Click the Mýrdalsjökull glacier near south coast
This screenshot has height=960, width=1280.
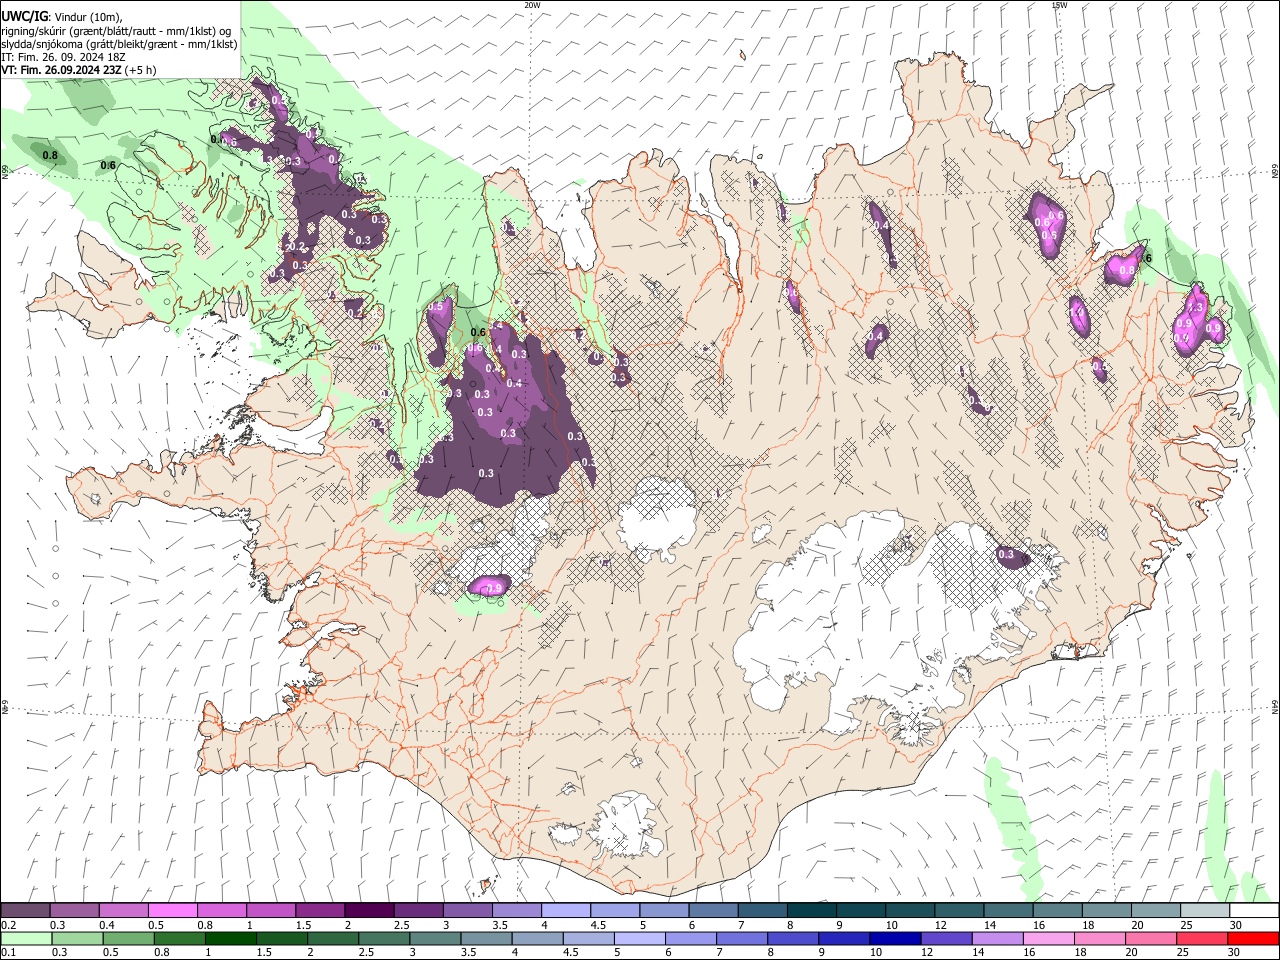click(628, 822)
